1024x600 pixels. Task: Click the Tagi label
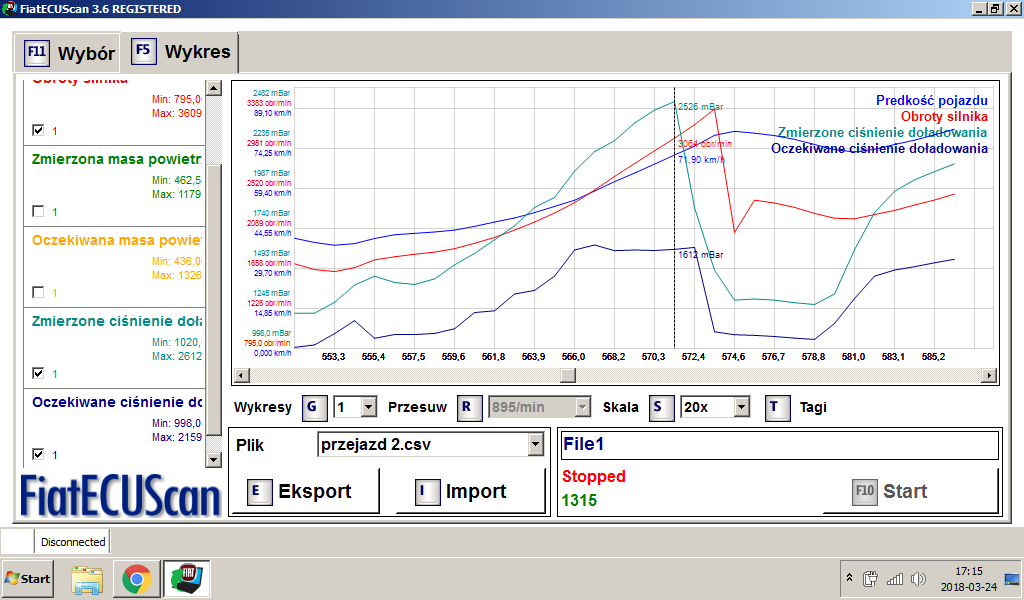(813, 407)
